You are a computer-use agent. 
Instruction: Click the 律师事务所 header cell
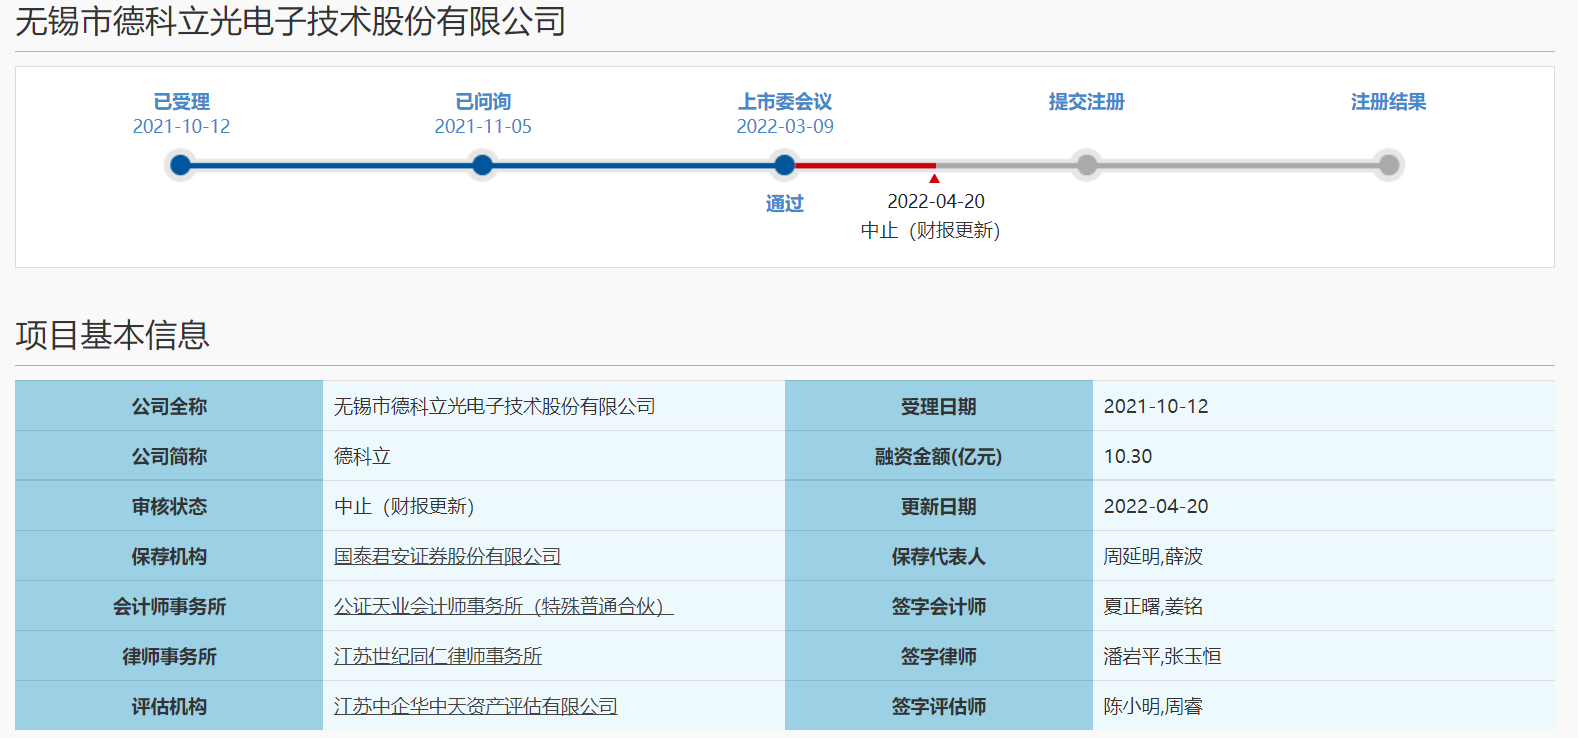pos(169,656)
